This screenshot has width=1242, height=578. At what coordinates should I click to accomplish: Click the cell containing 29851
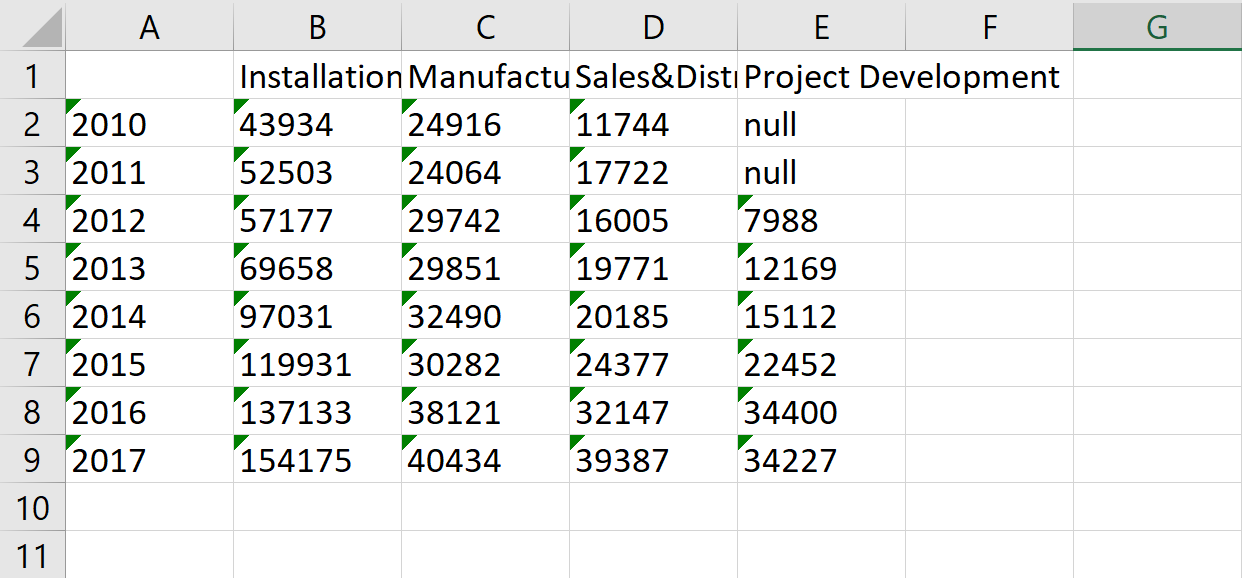tap(485, 268)
